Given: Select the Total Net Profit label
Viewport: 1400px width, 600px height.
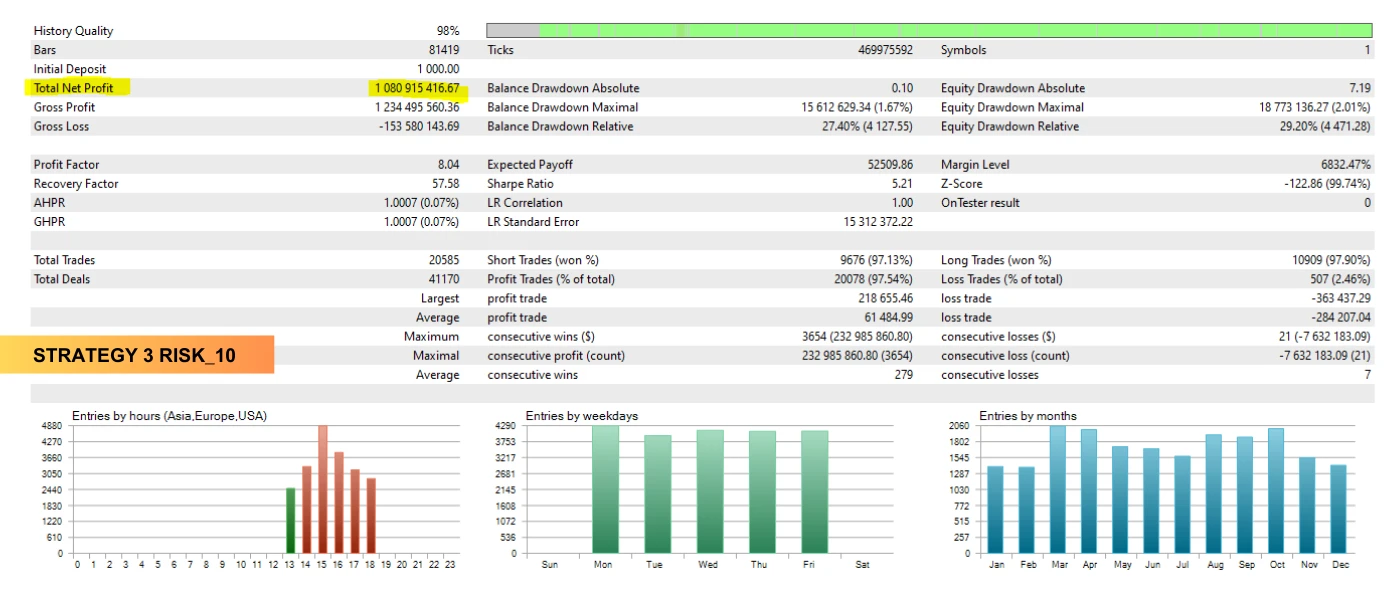Looking at the screenshot, I should [74, 88].
